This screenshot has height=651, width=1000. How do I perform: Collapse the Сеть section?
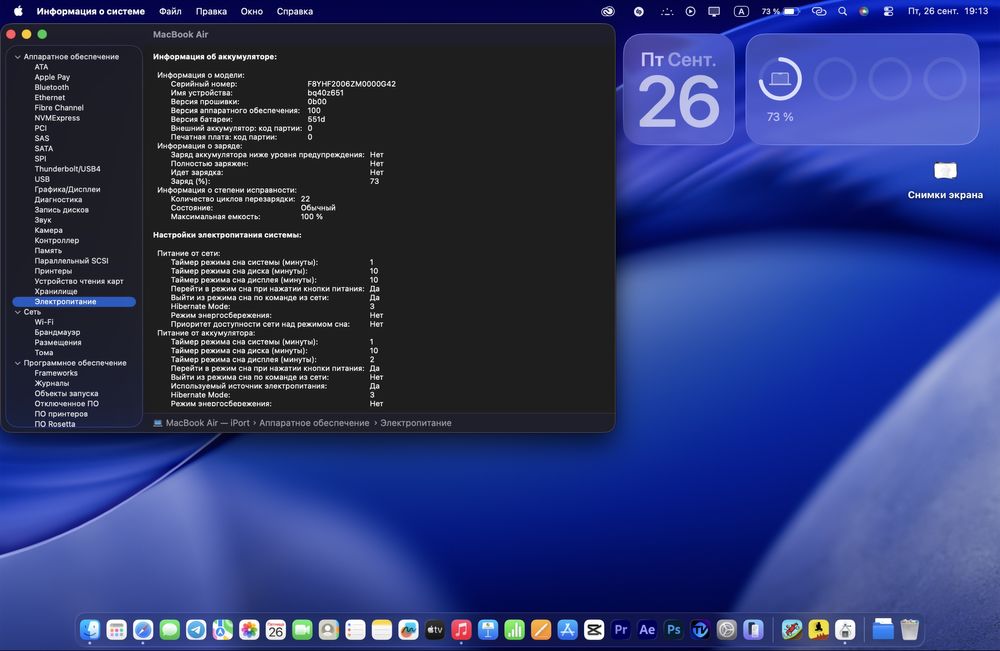17,312
